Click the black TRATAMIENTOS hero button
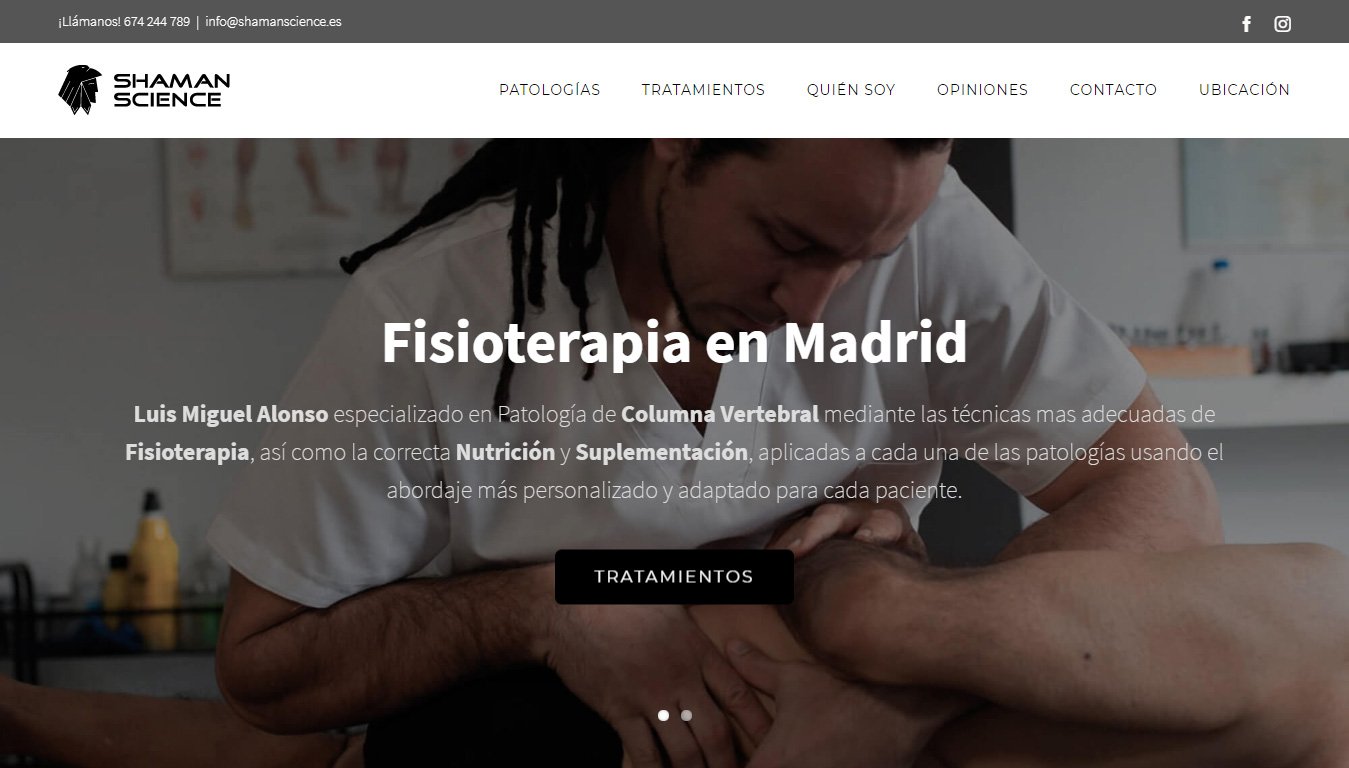This screenshot has width=1349, height=768. [x=674, y=577]
